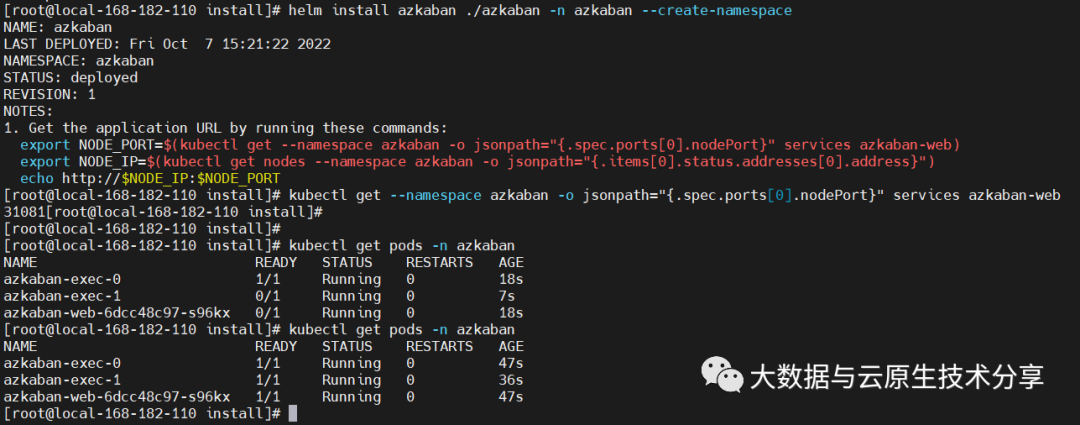Click the second 'kubectl get pods -n azkaban' command
Viewport: 1080px width, 425px height.
click(x=402, y=329)
